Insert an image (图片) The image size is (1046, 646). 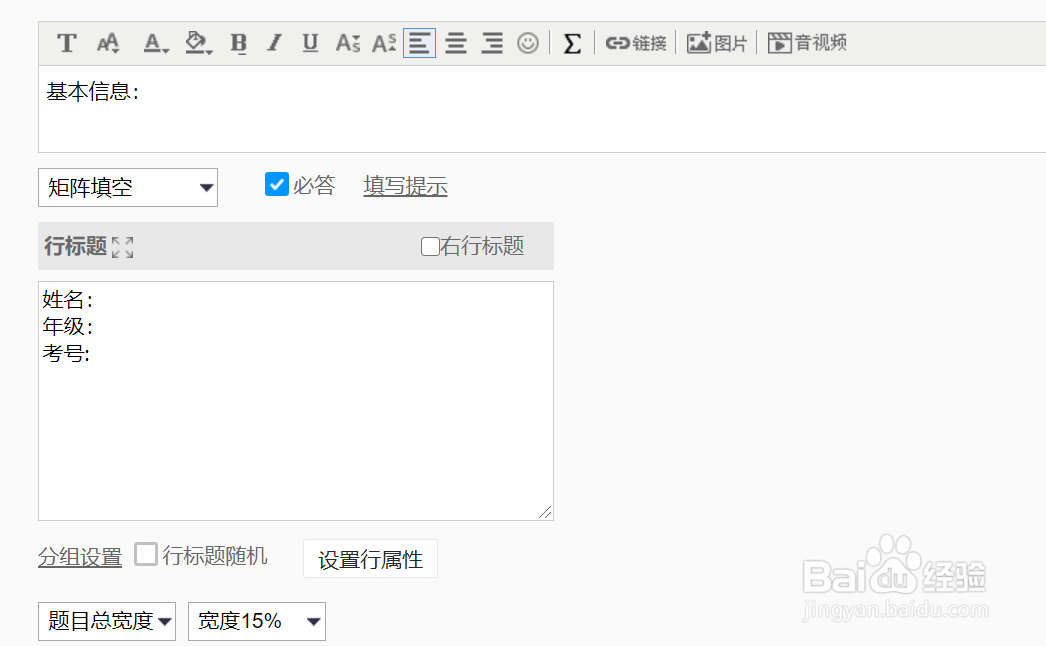716,43
